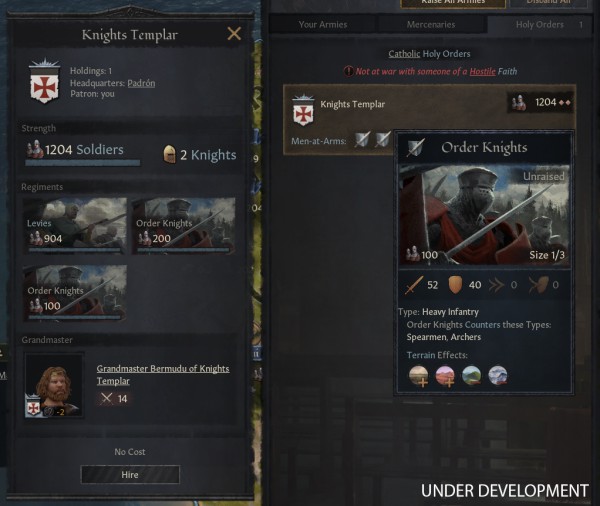Click the Knights Templar coat of arms shield
This screenshot has width=600, height=506.
45,81
